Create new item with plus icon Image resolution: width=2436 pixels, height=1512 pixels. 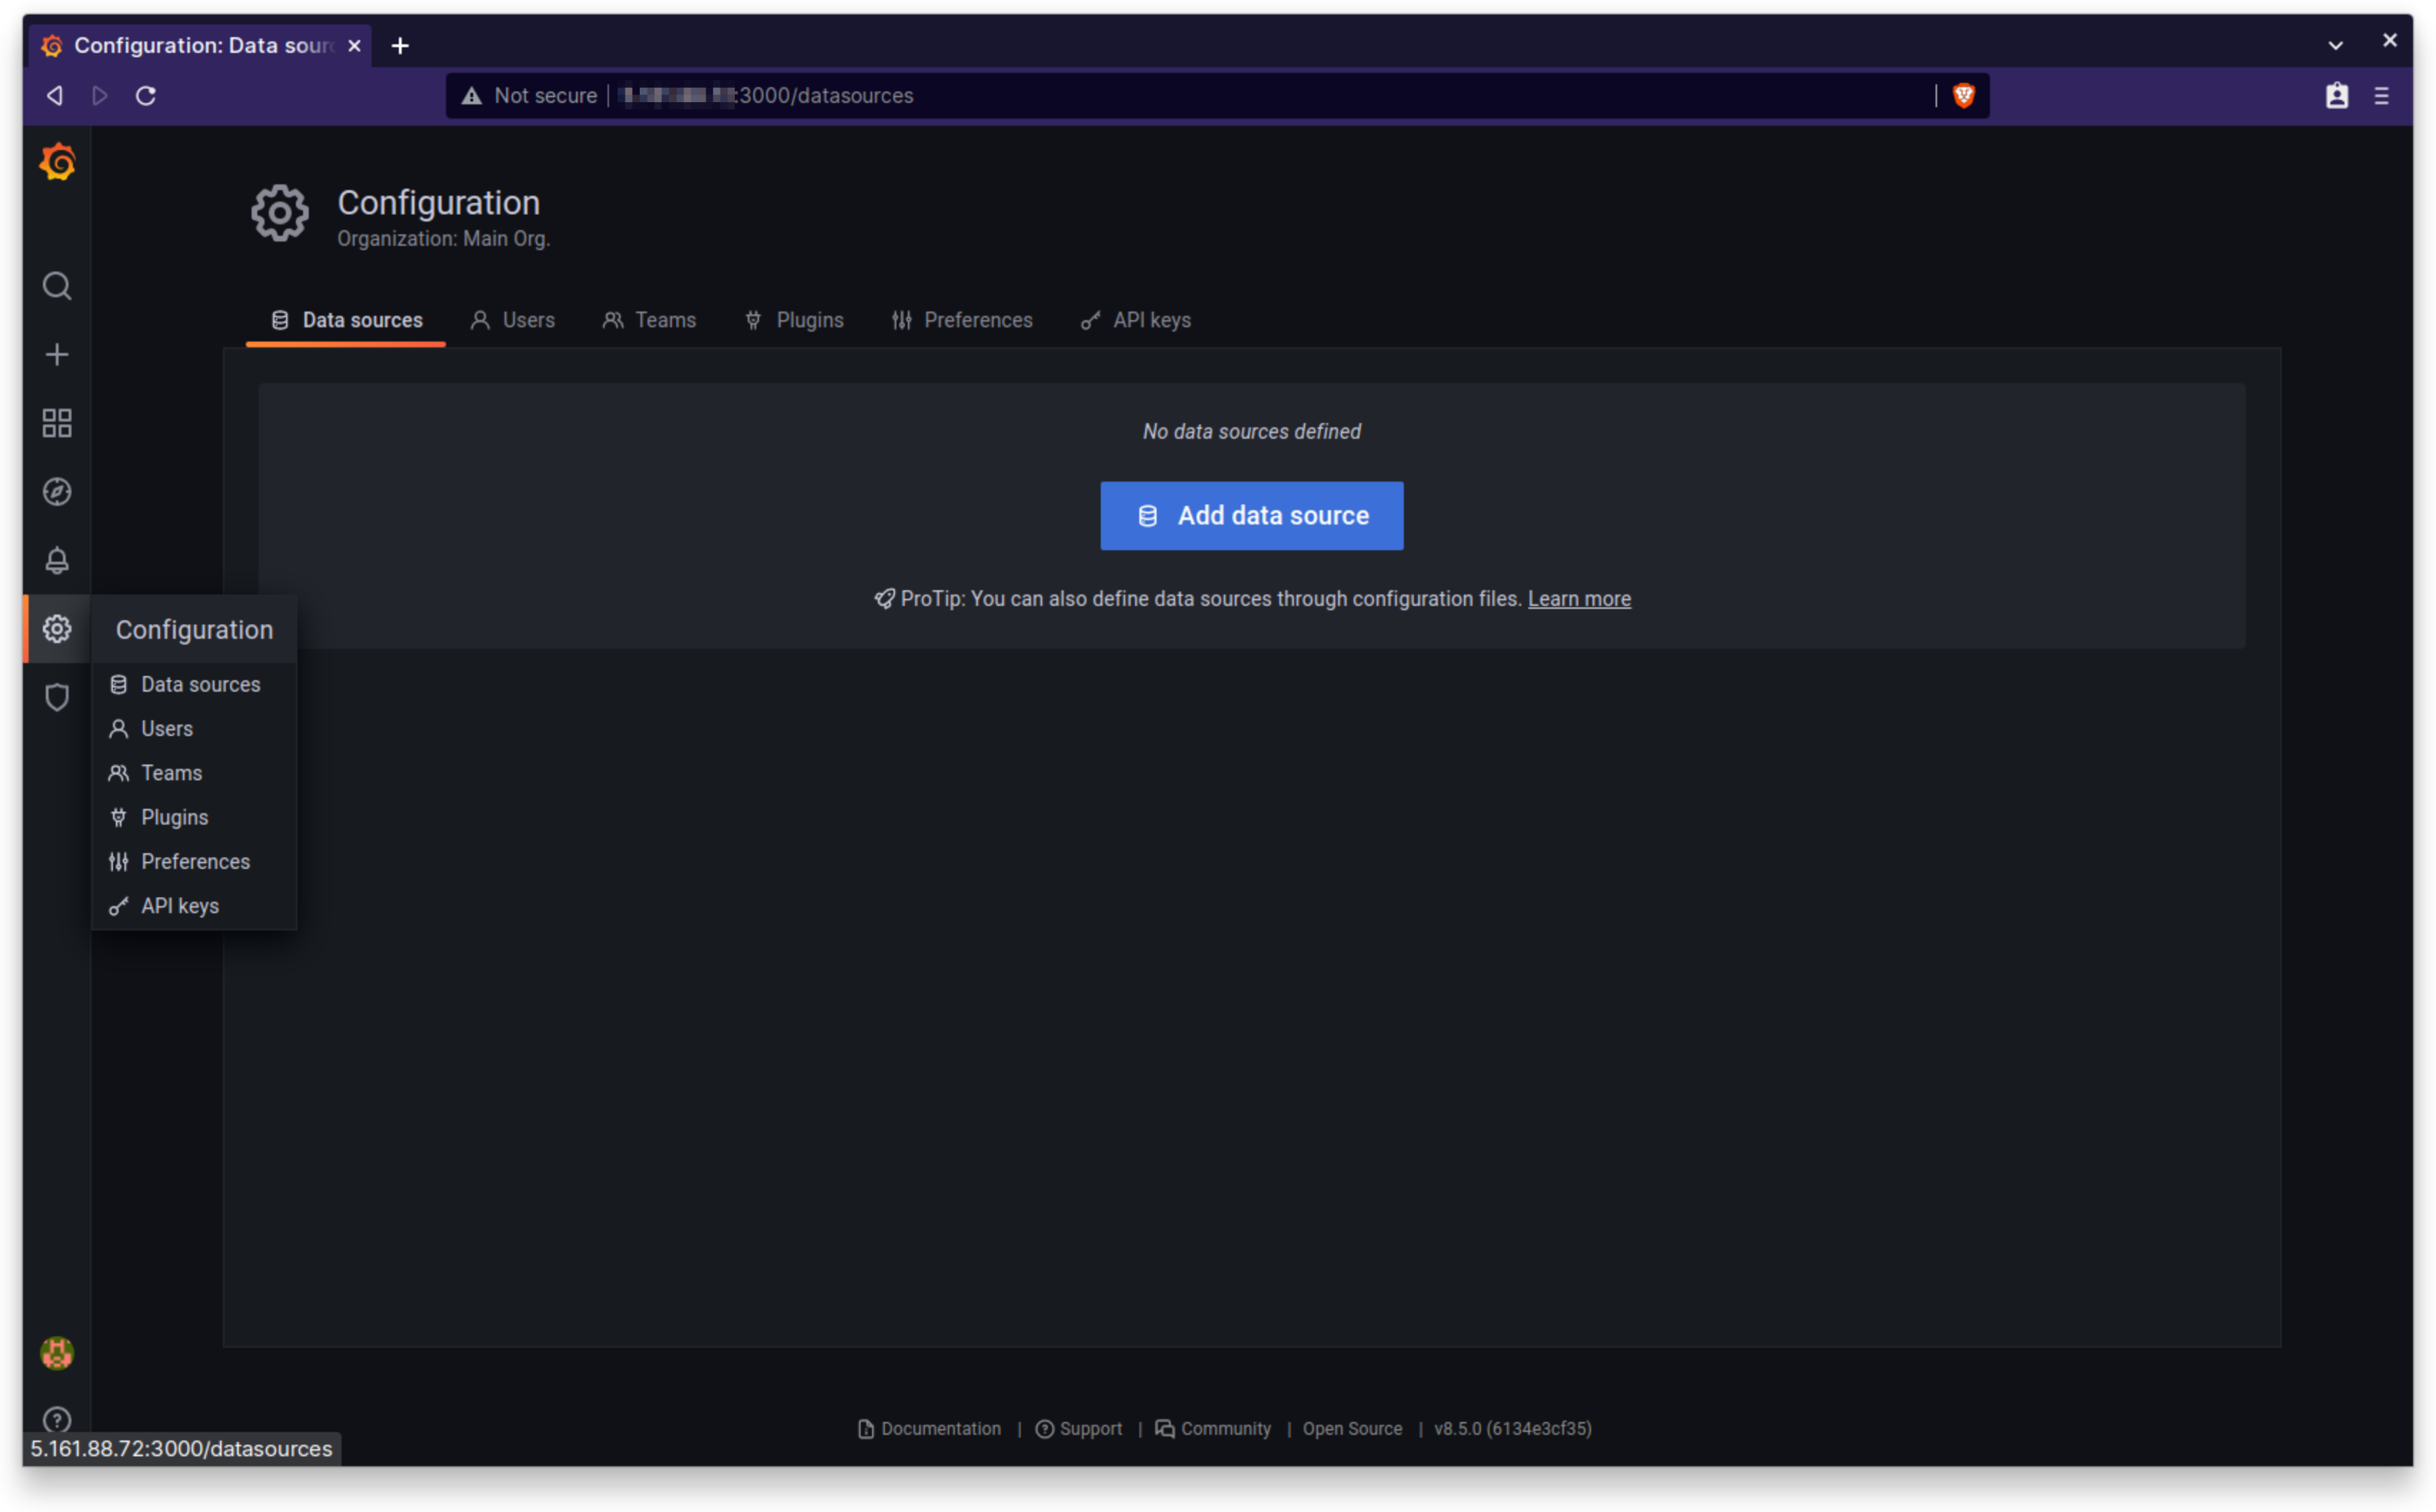(x=56, y=354)
